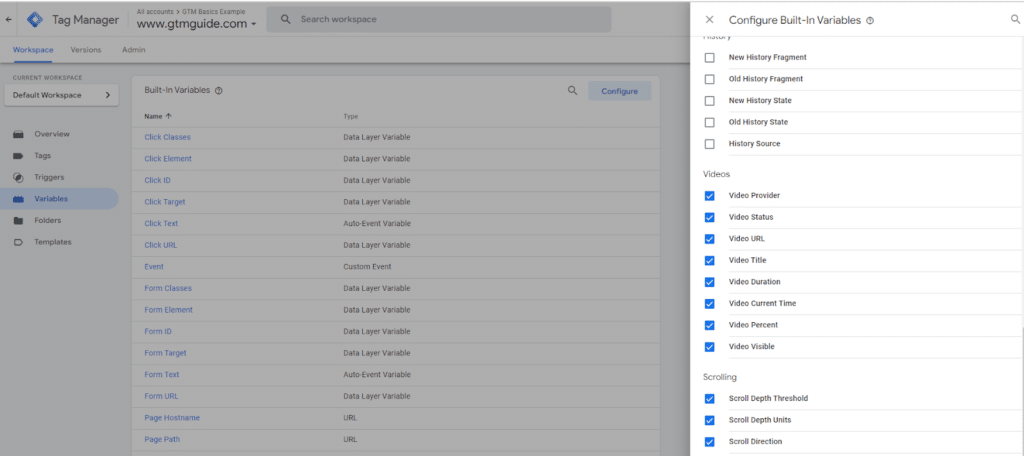The width and height of the screenshot is (1024, 456).
Task: Open the Event variable link
Action: pos(154,267)
